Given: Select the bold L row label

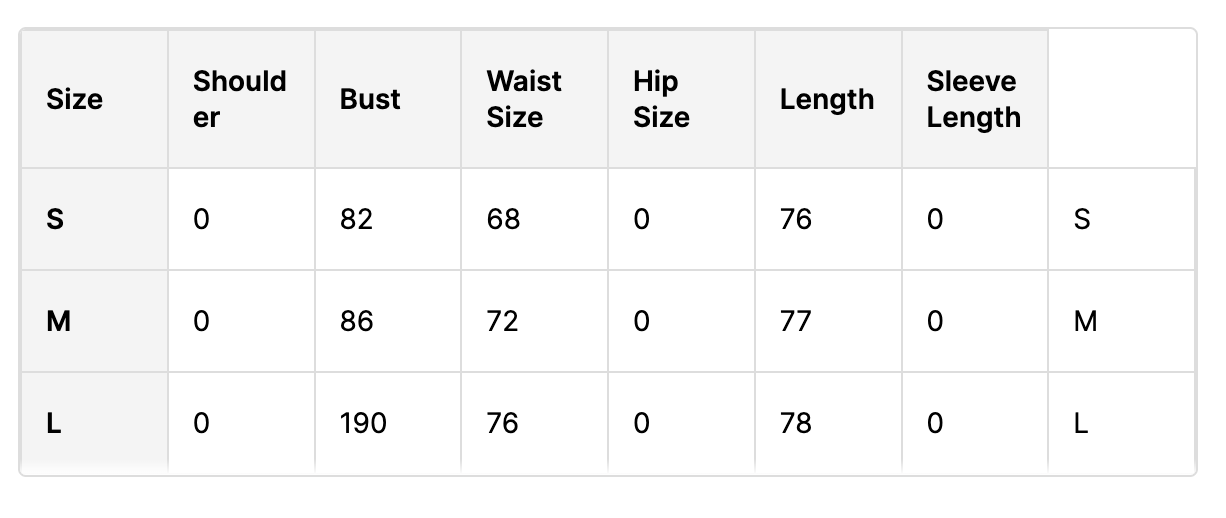Looking at the screenshot, I should 54,424.
